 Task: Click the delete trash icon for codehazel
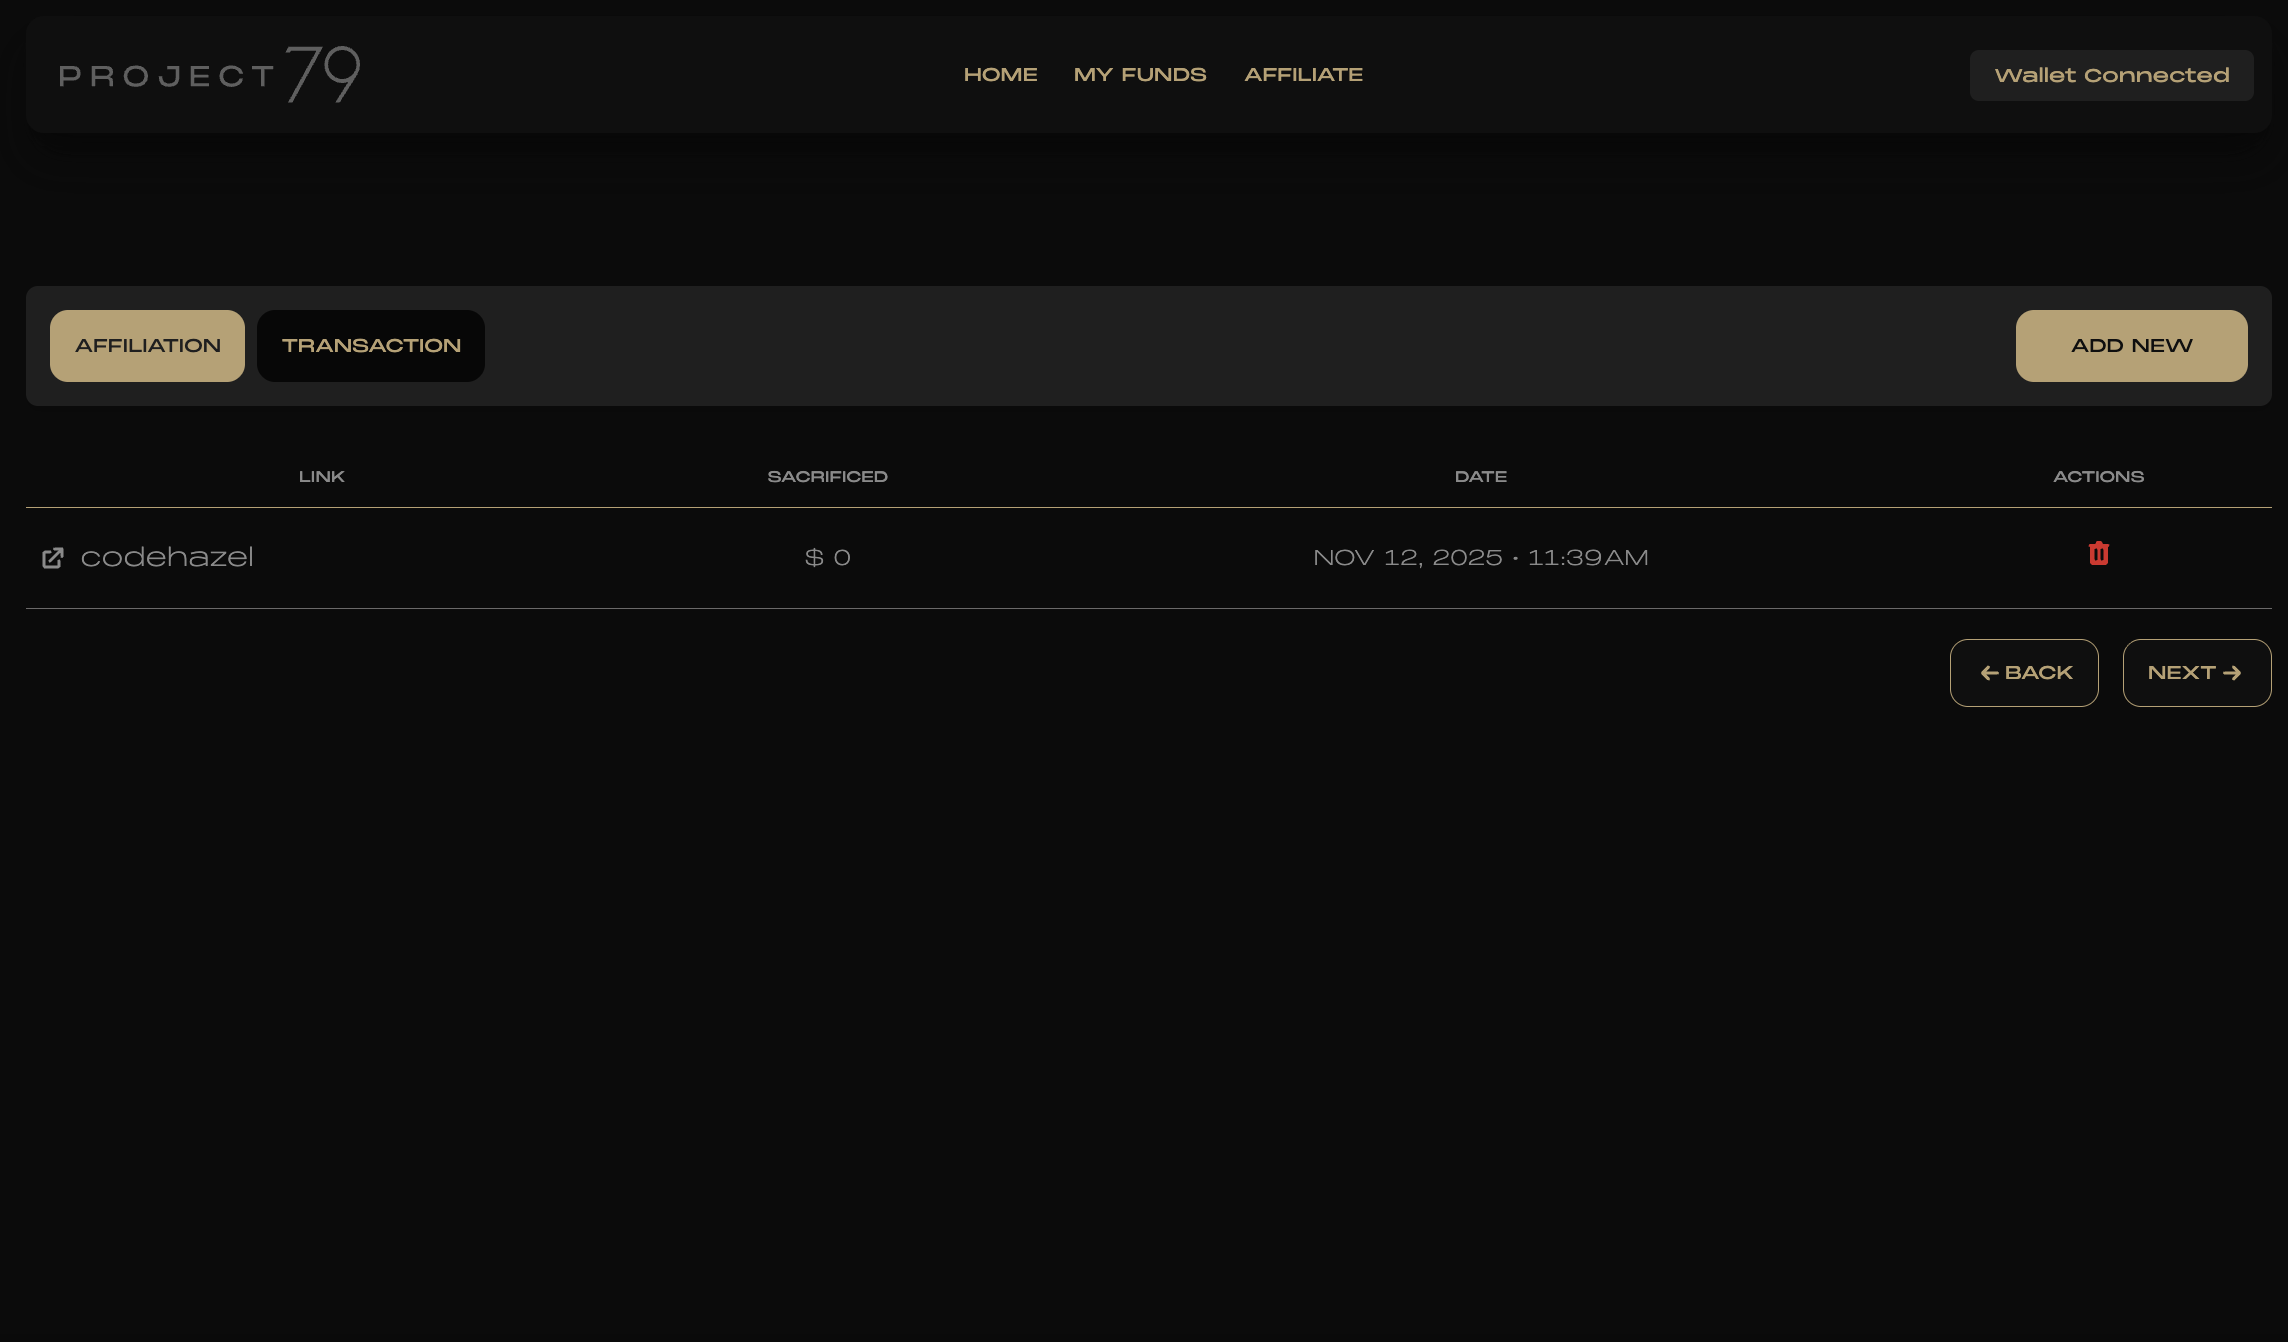pos(2097,554)
